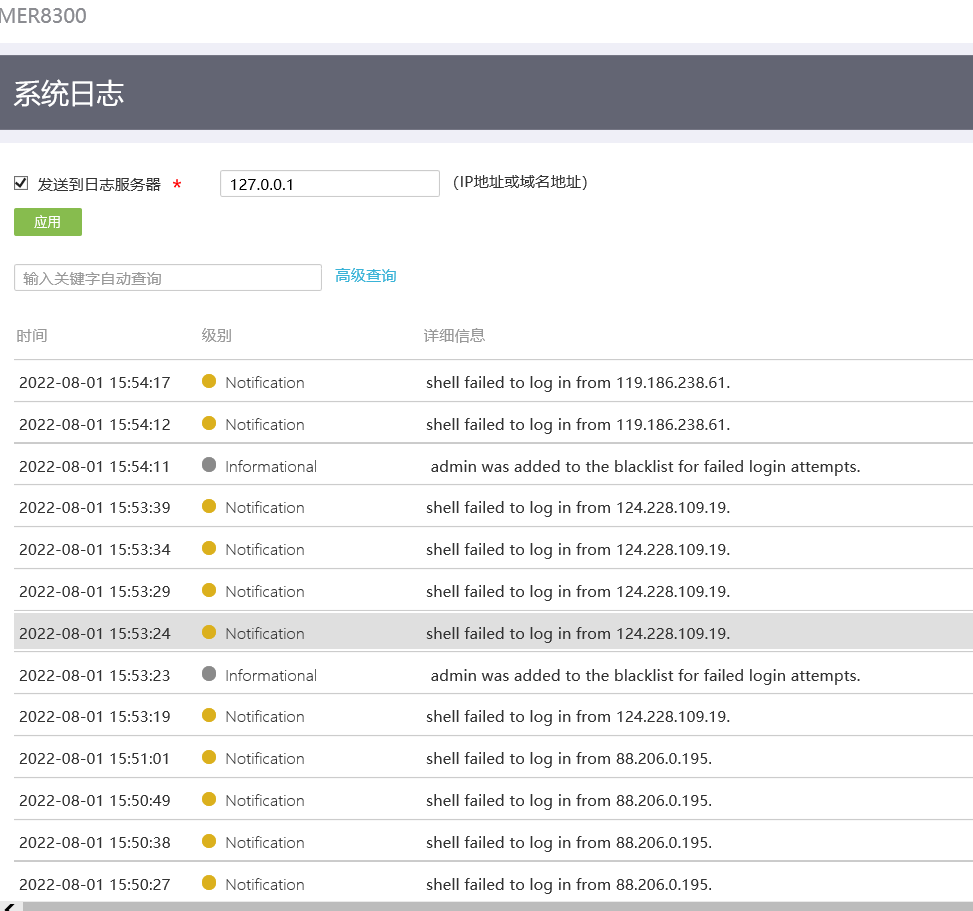Click gray Informational dot for 15:54:11 entry
Image resolution: width=973 pixels, height=911 pixels.
(x=209, y=465)
